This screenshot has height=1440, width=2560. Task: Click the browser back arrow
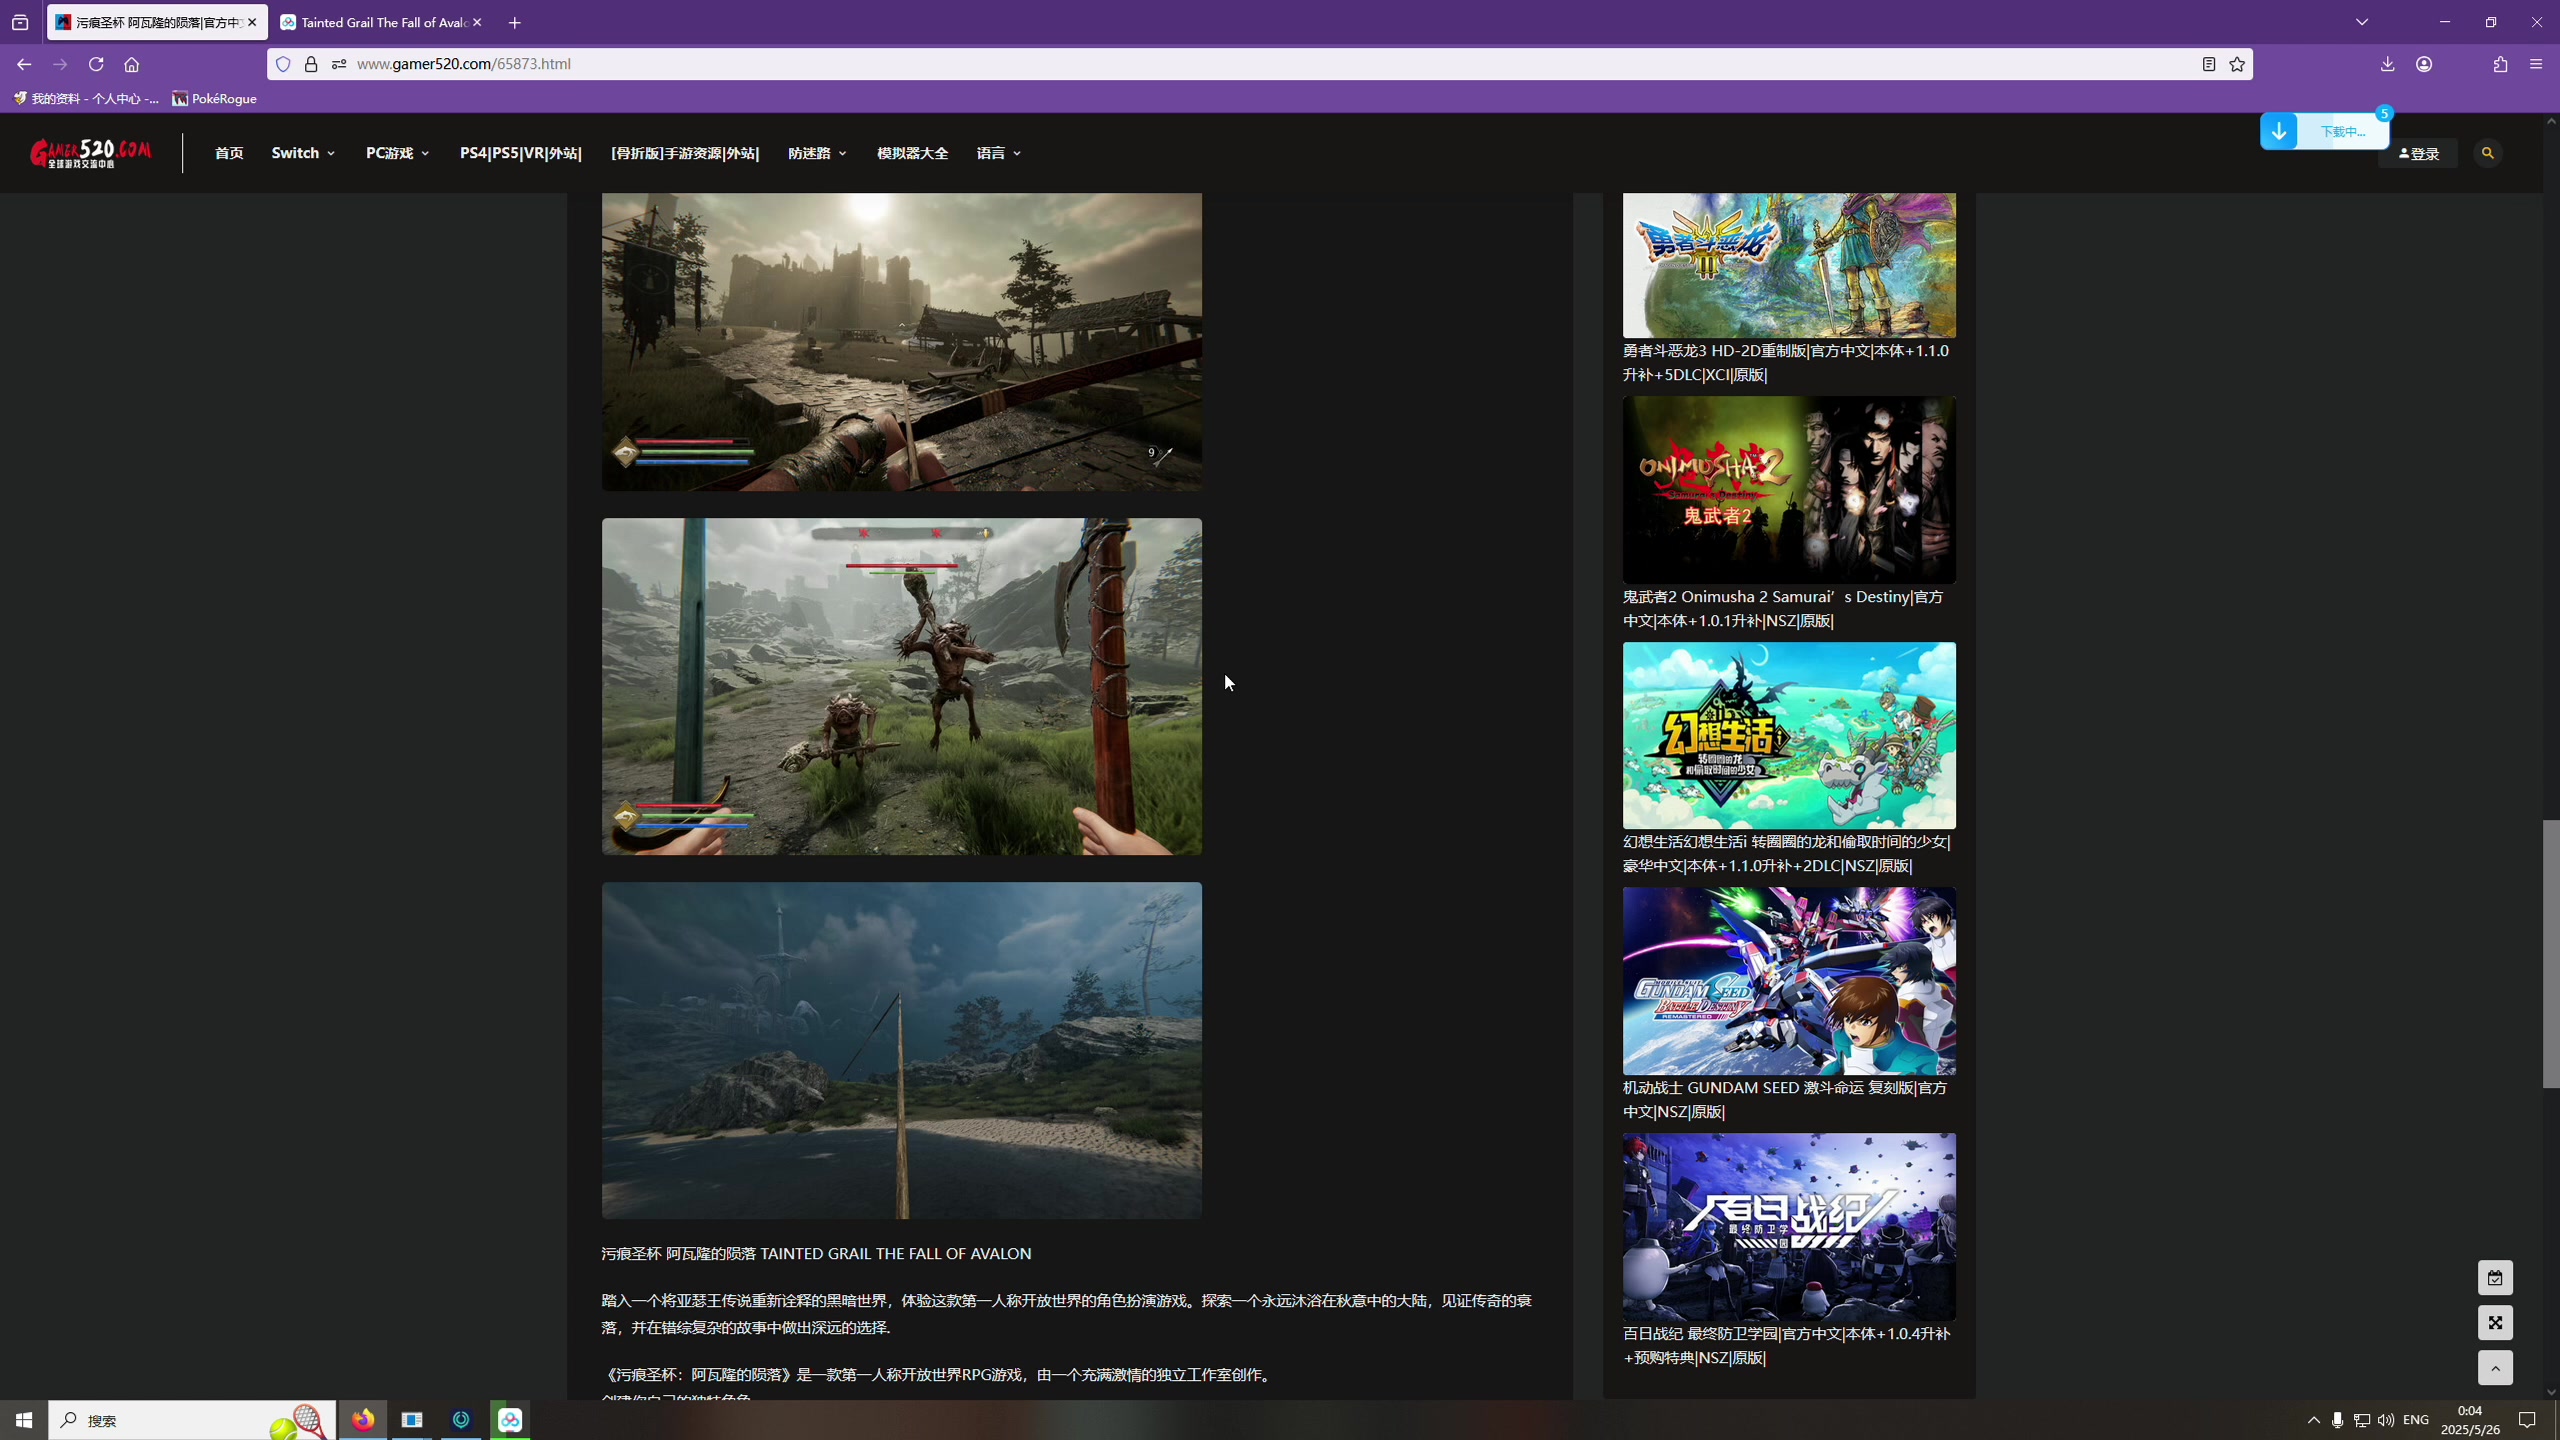(24, 64)
